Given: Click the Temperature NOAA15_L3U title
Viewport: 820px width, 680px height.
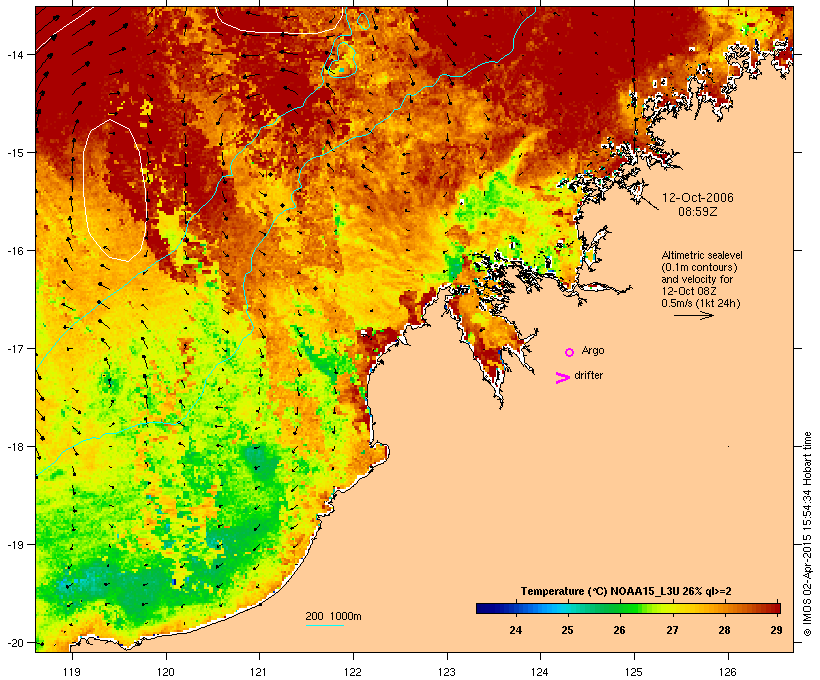Looking at the screenshot, I should tap(626, 591).
